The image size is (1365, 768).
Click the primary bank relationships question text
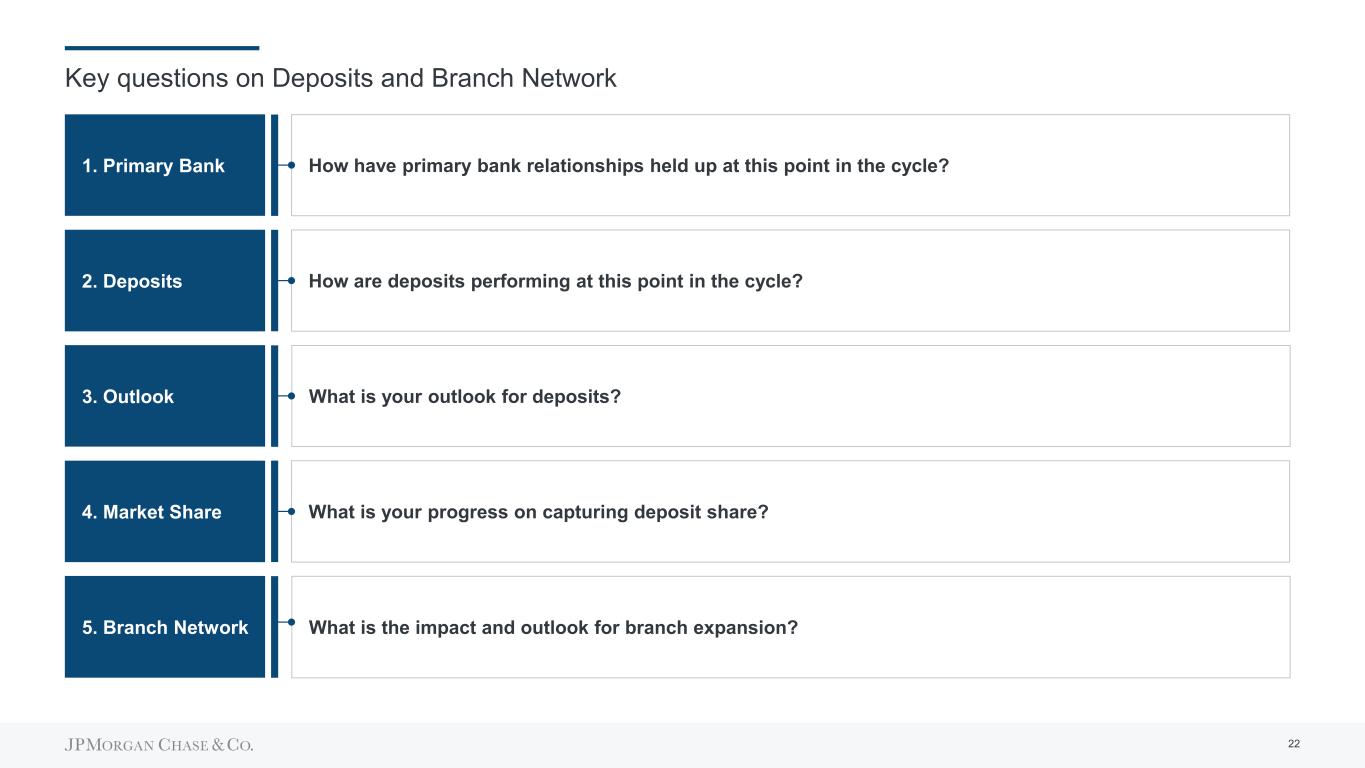pos(628,165)
